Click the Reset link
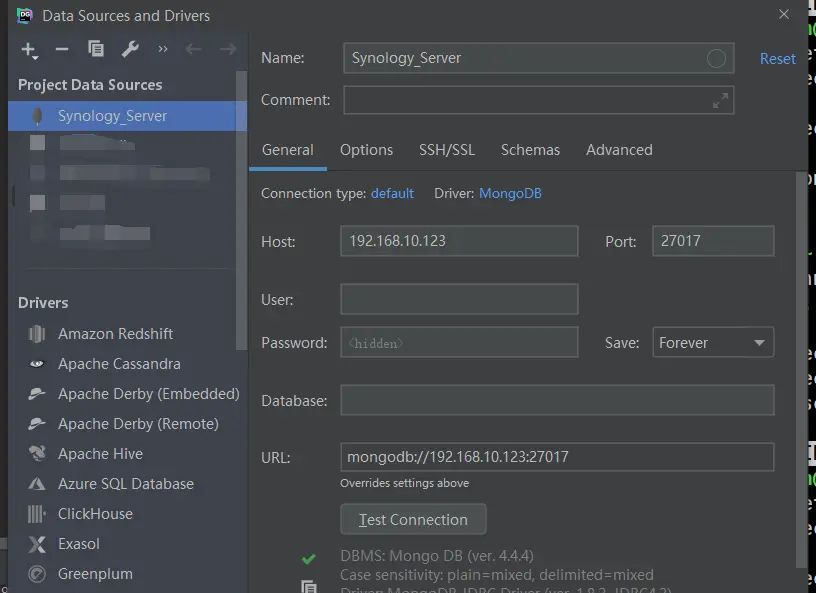 pos(777,59)
